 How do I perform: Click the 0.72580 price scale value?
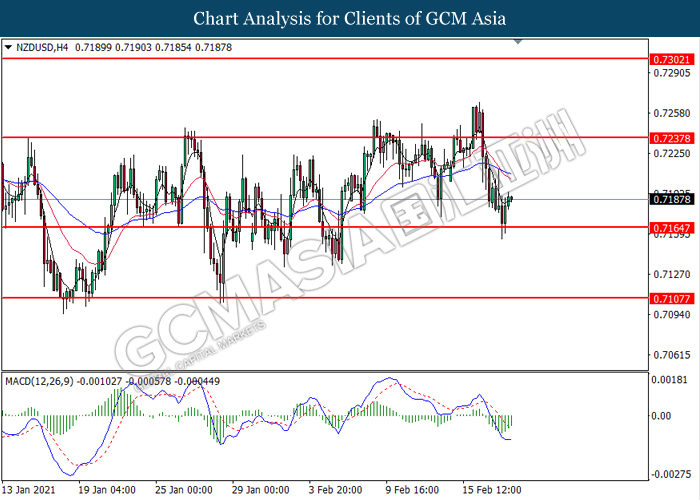[671, 113]
